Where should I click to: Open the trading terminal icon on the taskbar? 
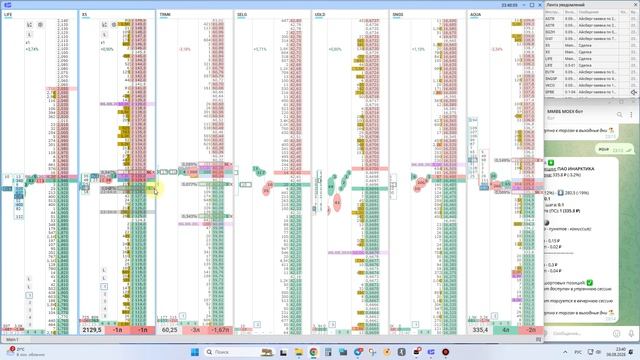(x=431, y=352)
